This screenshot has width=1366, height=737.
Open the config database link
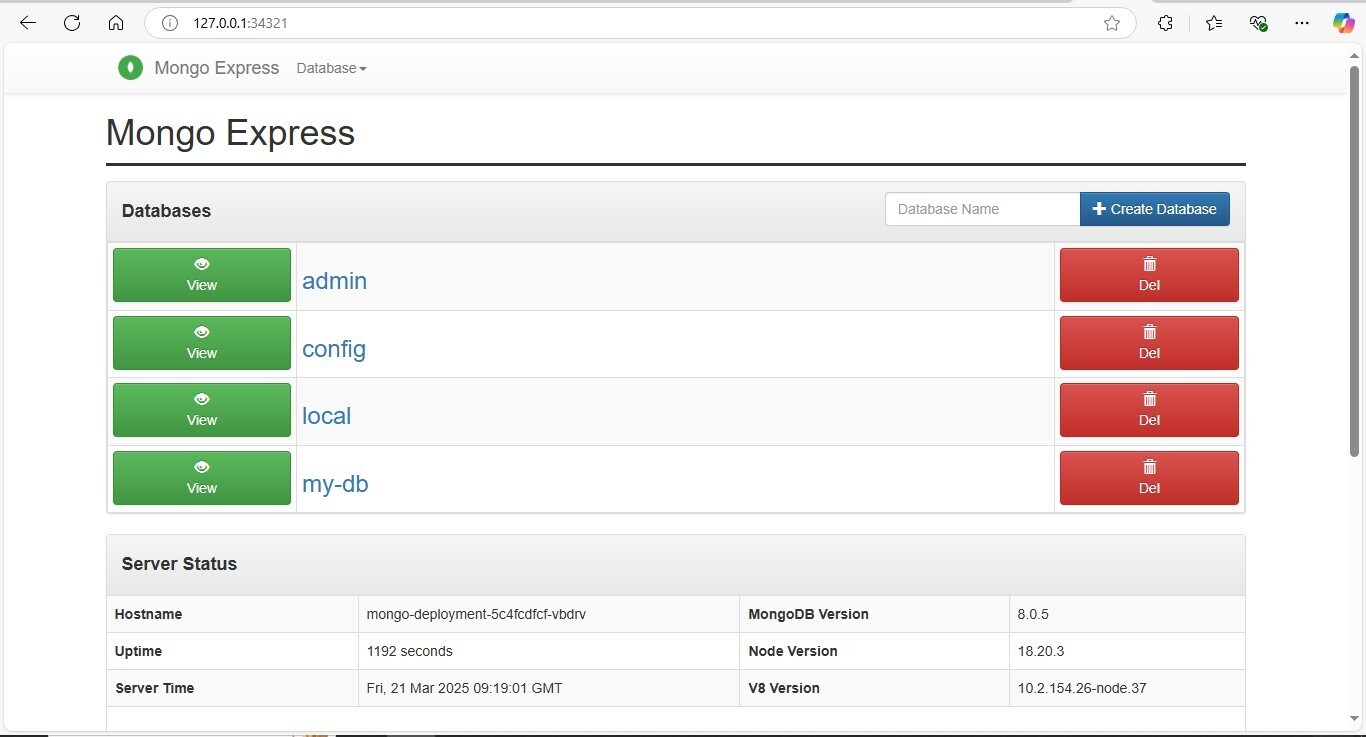[x=334, y=349]
